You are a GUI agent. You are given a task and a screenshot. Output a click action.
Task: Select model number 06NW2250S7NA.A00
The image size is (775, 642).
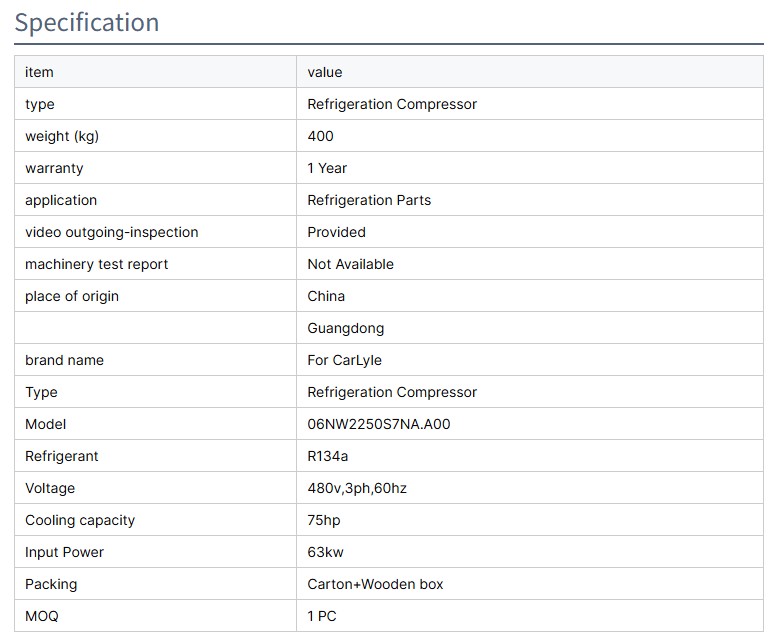click(379, 424)
